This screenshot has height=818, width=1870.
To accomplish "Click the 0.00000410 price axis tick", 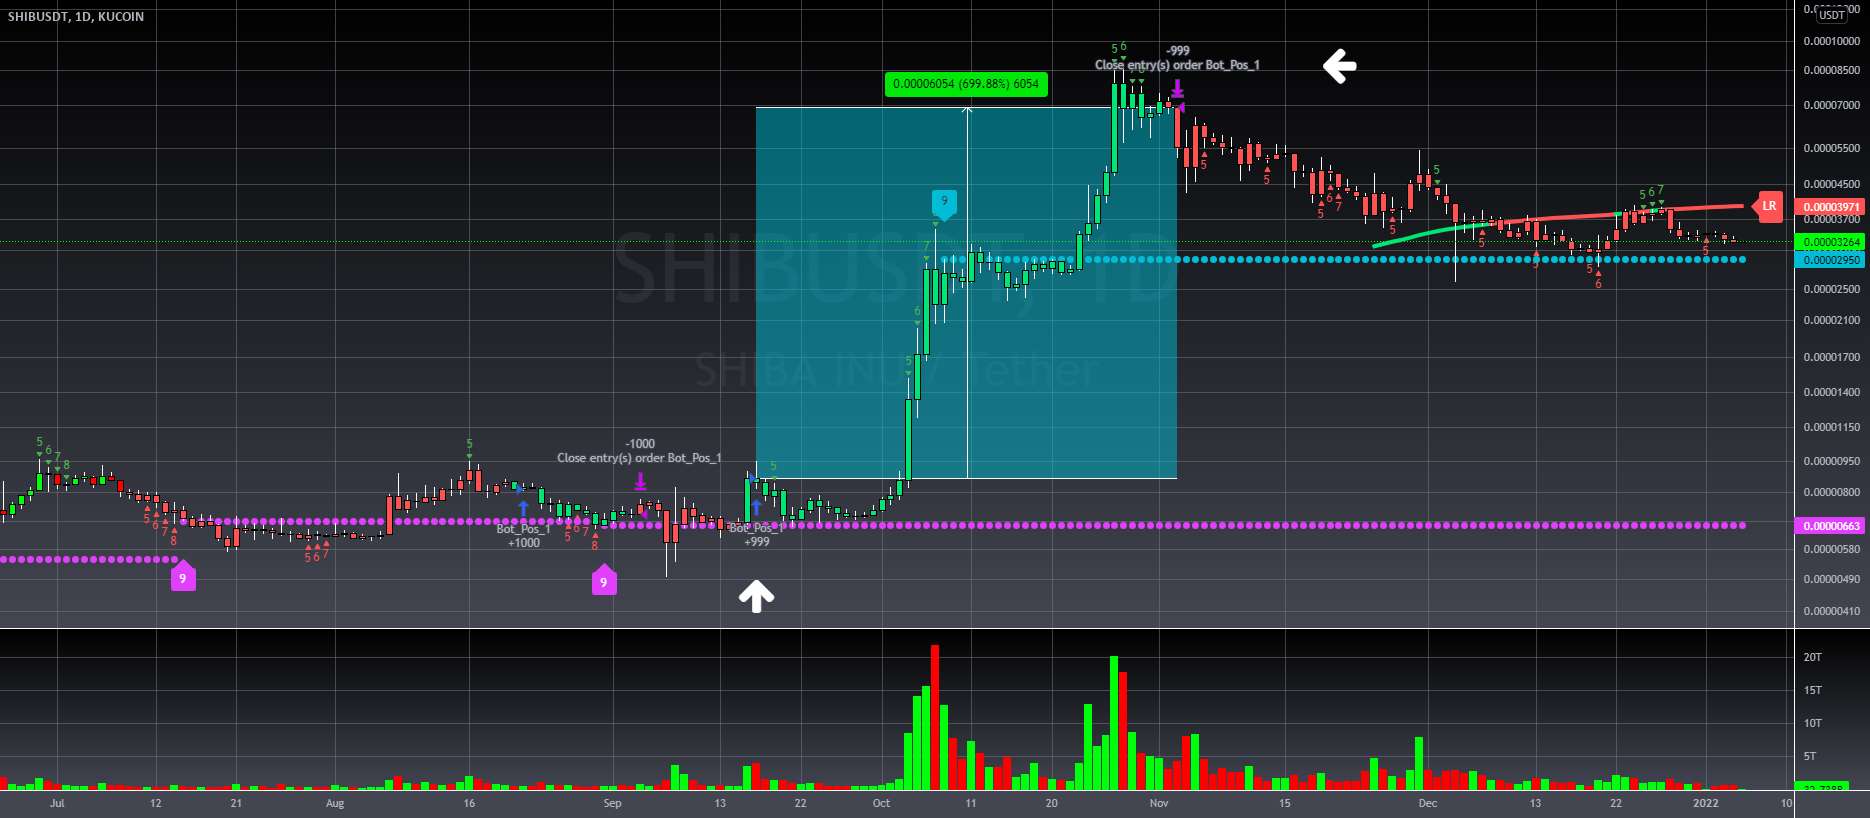I will tap(1832, 611).
